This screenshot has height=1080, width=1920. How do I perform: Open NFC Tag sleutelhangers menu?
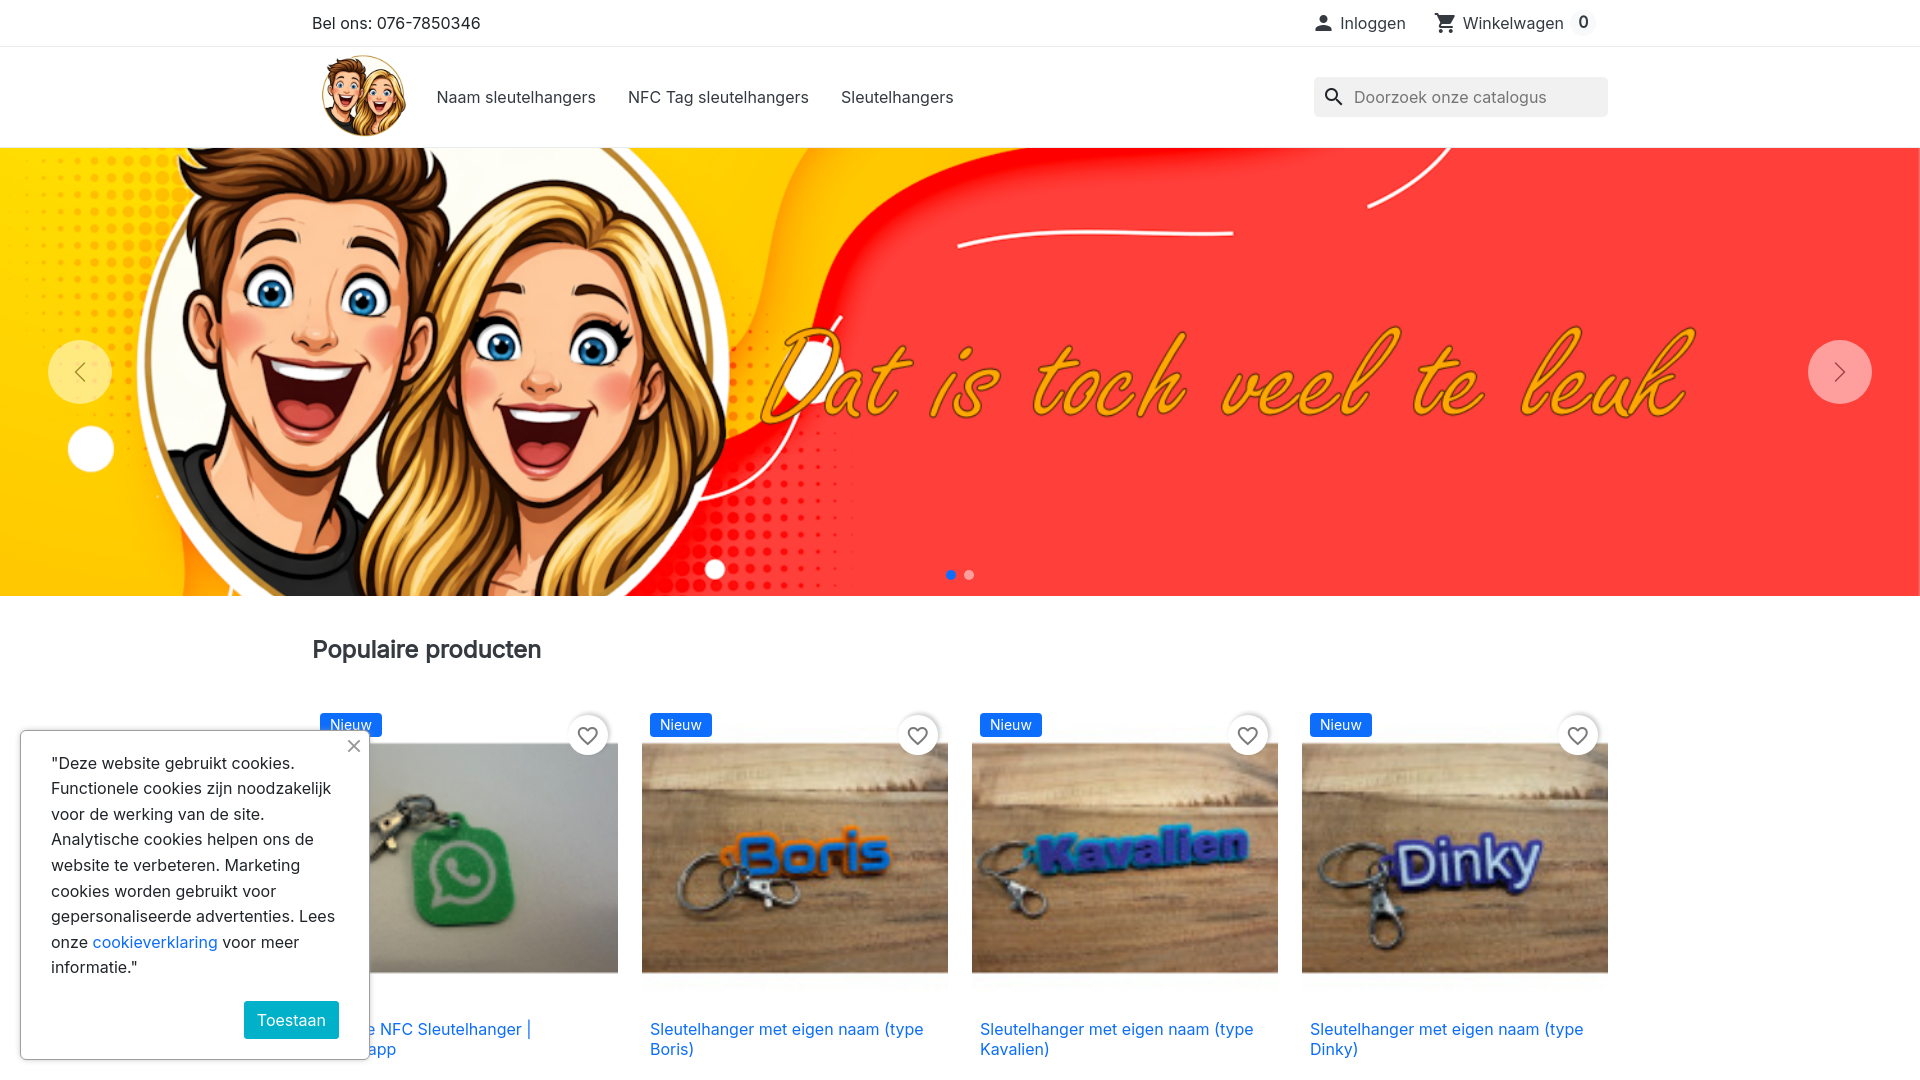(x=718, y=97)
